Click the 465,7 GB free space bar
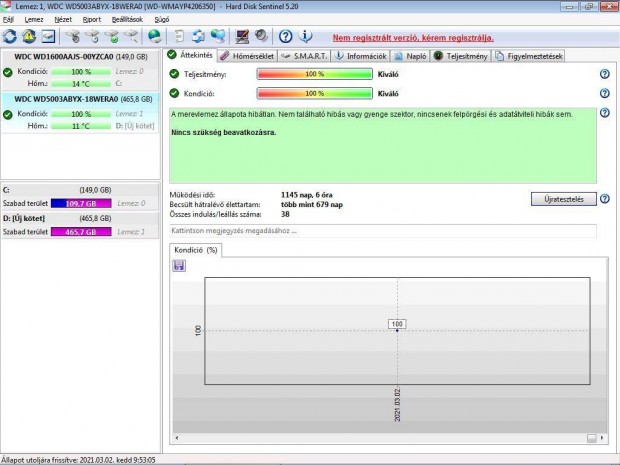This screenshot has width=620, height=465. coord(81,232)
